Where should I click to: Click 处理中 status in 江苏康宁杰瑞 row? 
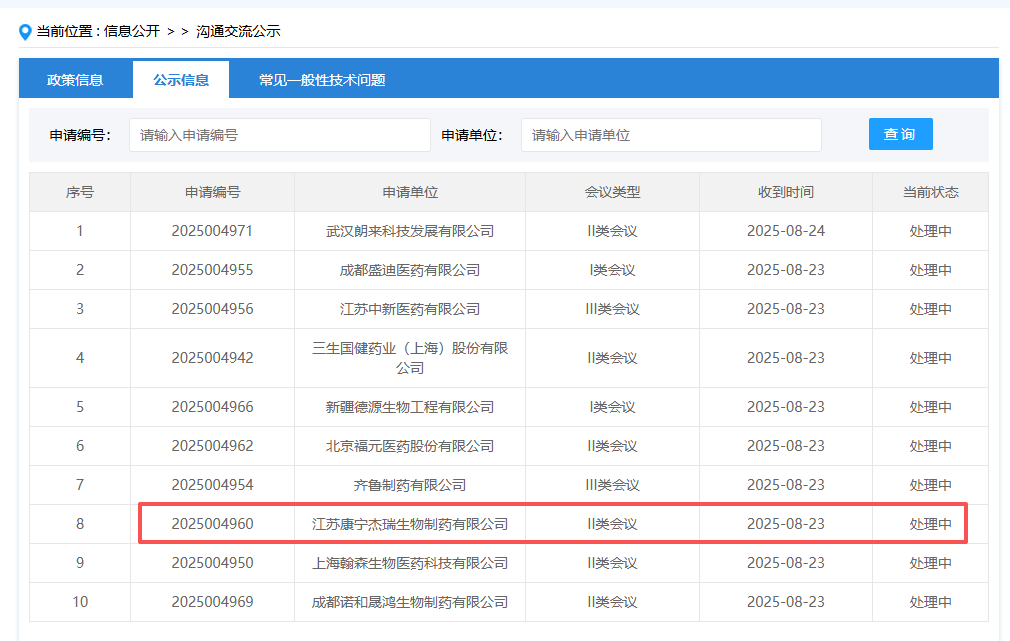pos(931,524)
